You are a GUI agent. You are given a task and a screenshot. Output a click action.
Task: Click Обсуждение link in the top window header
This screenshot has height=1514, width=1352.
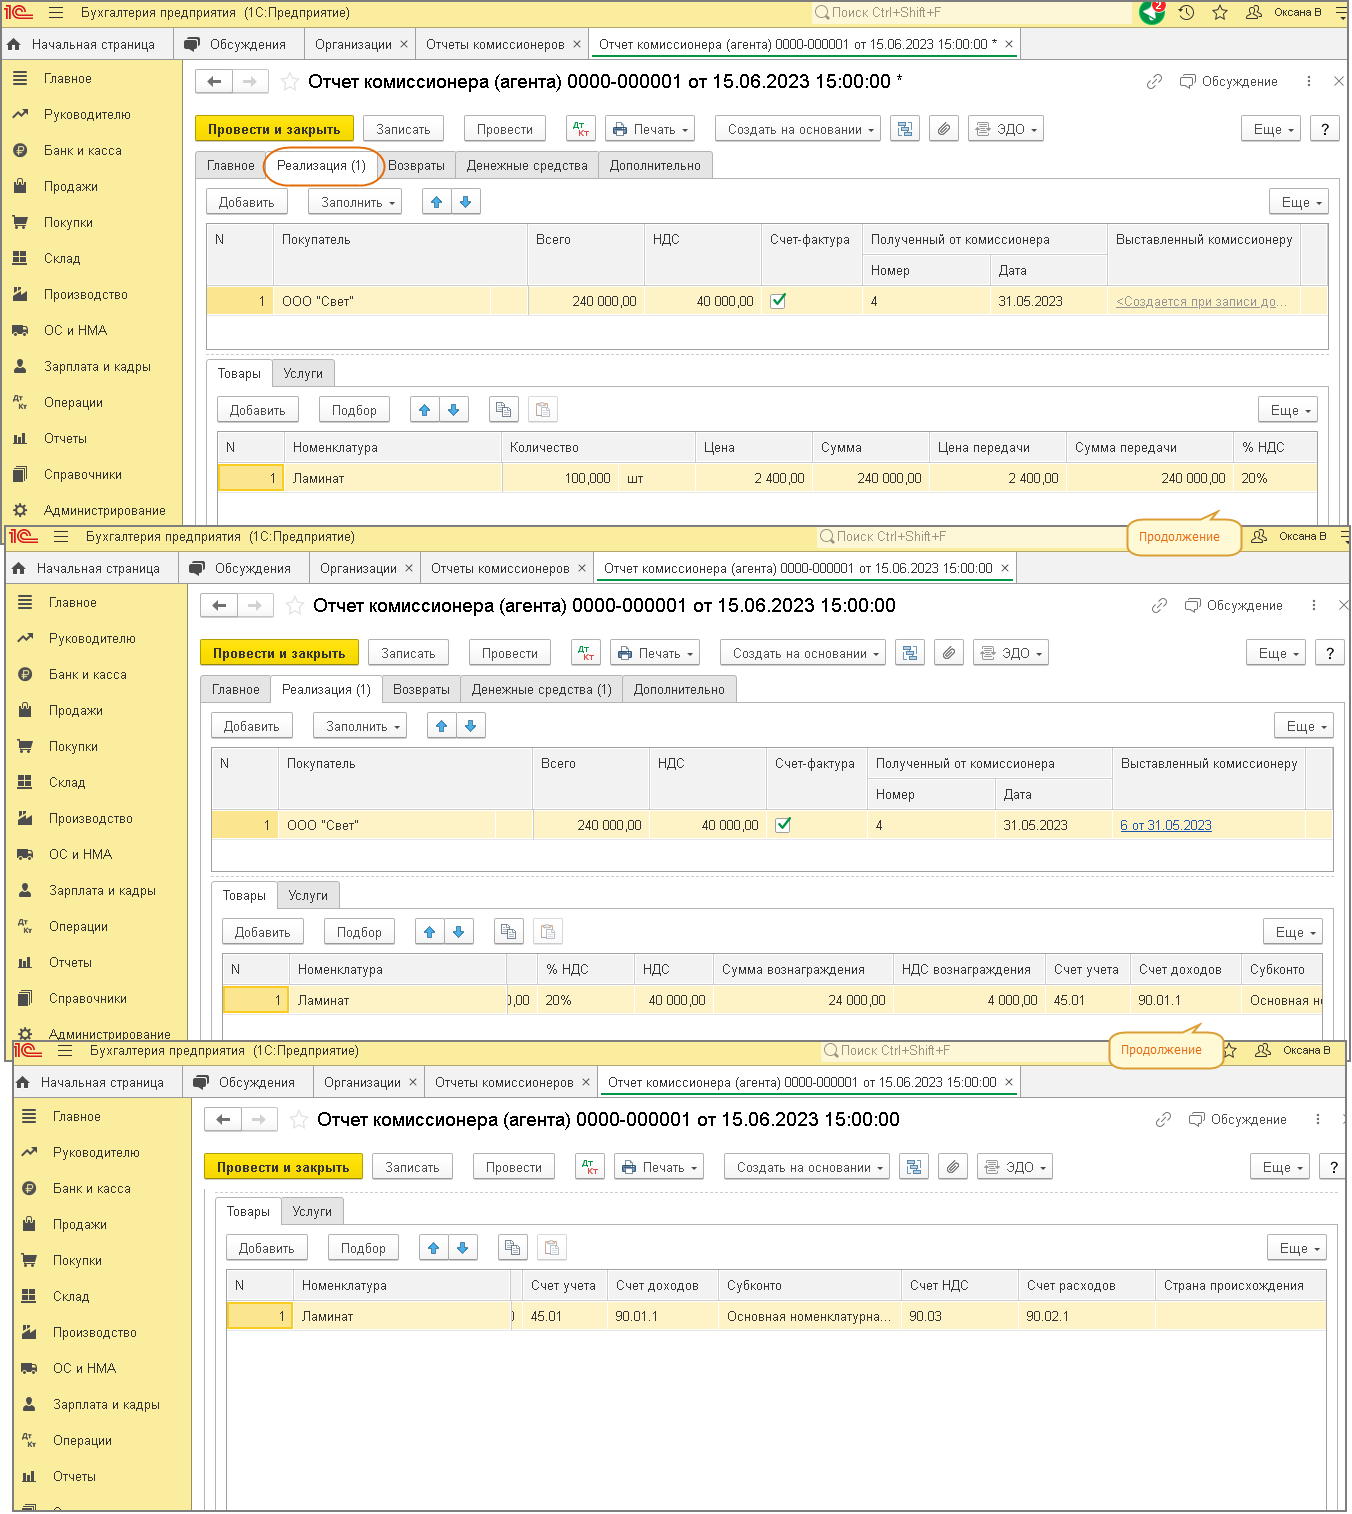click(x=1229, y=82)
